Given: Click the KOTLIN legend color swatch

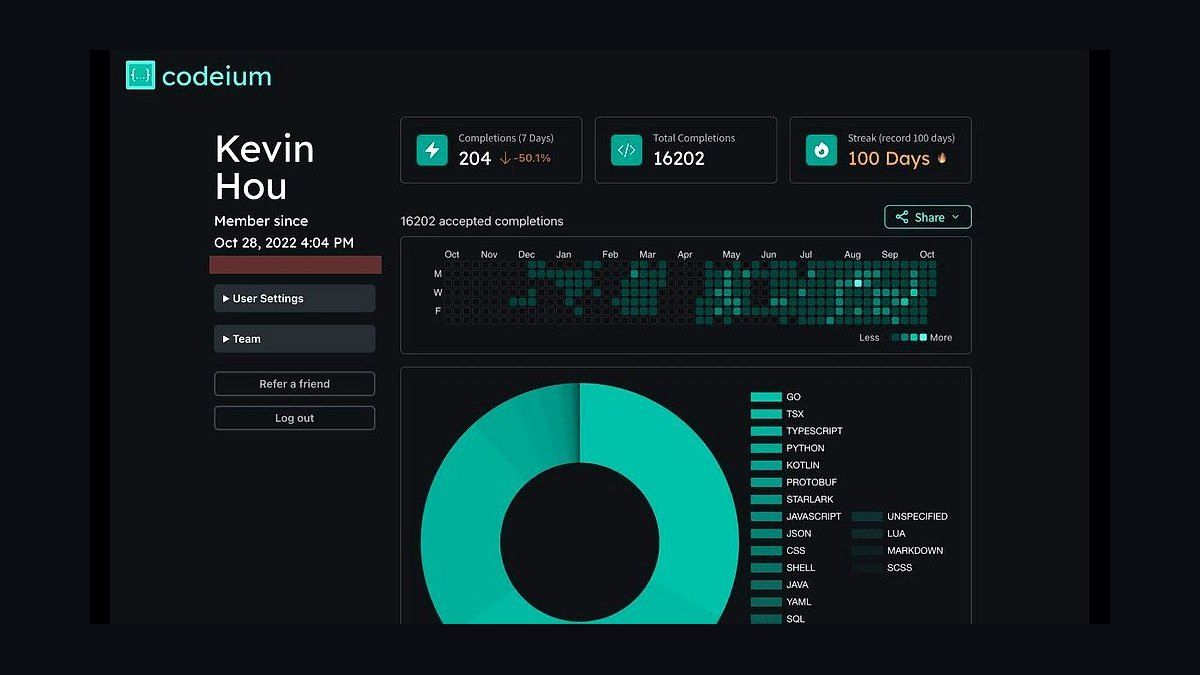Looking at the screenshot, I should tap(766, 465).
